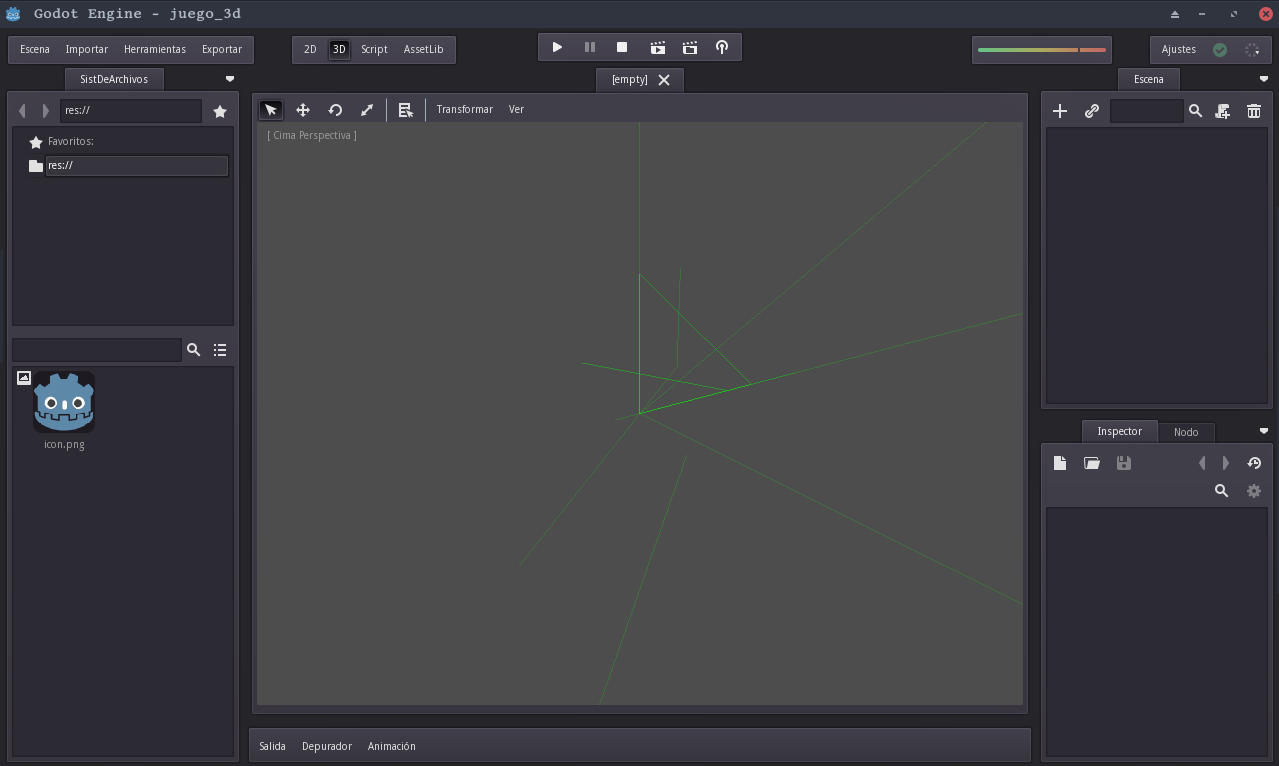This screenshot has height=766, width=1279.
Task: Instance scene link icon
Action: click(x=1092, y=111)
